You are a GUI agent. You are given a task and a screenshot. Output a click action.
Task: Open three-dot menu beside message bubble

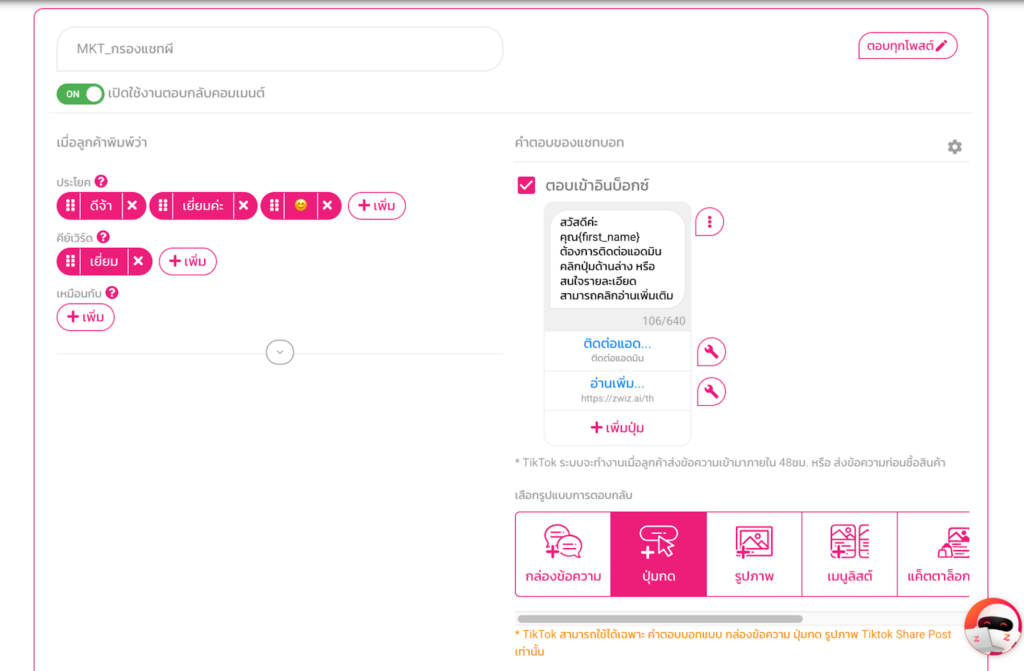tap(709, 222)
